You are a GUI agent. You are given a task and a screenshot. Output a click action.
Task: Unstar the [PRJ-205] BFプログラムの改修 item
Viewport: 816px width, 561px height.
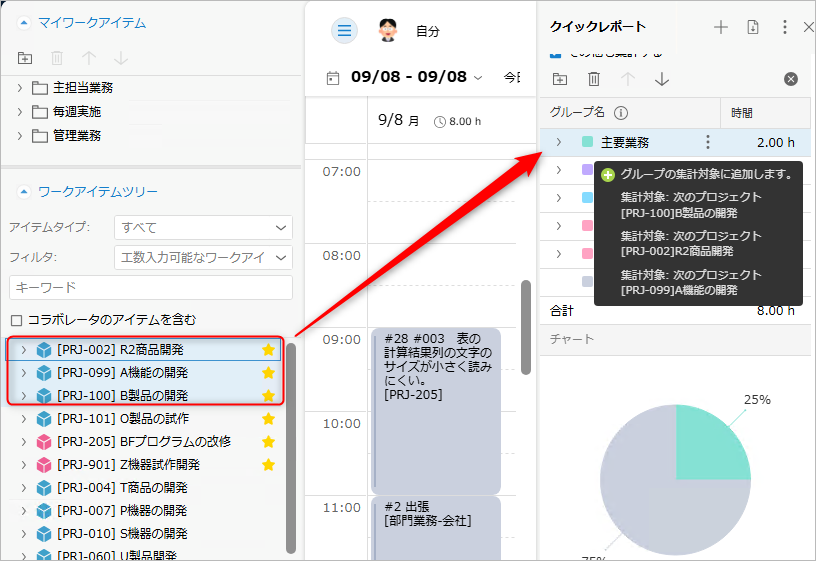(x=268, y=442)
